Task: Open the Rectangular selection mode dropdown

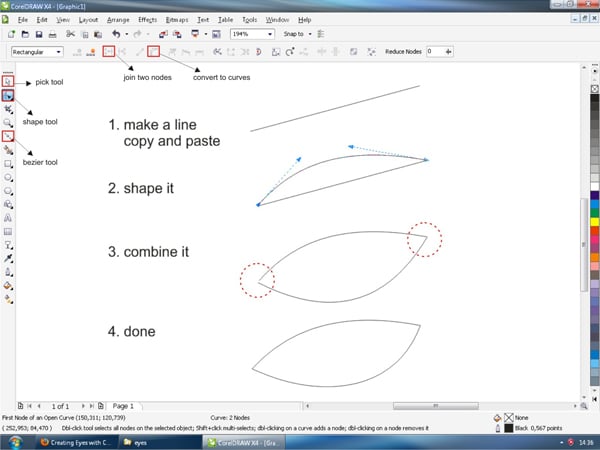Action: pyautogui.click(x=59, y=51)
